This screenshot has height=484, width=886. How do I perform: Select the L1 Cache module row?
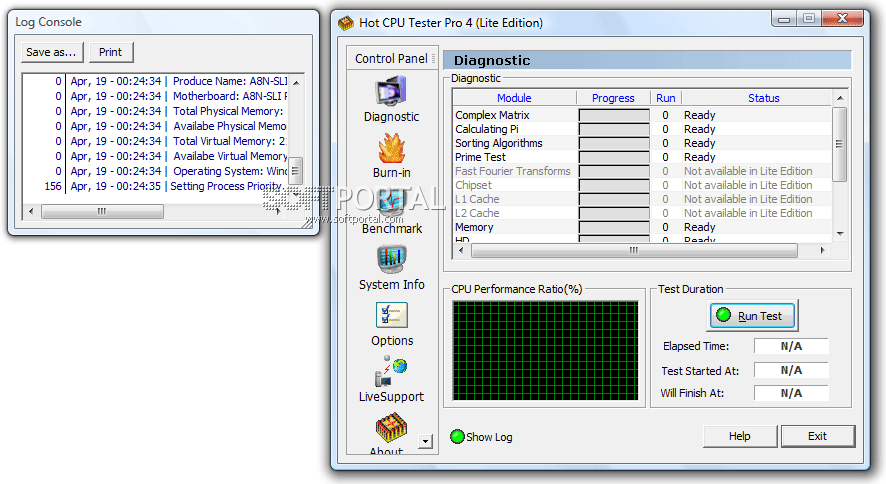(x=642, y=199)
